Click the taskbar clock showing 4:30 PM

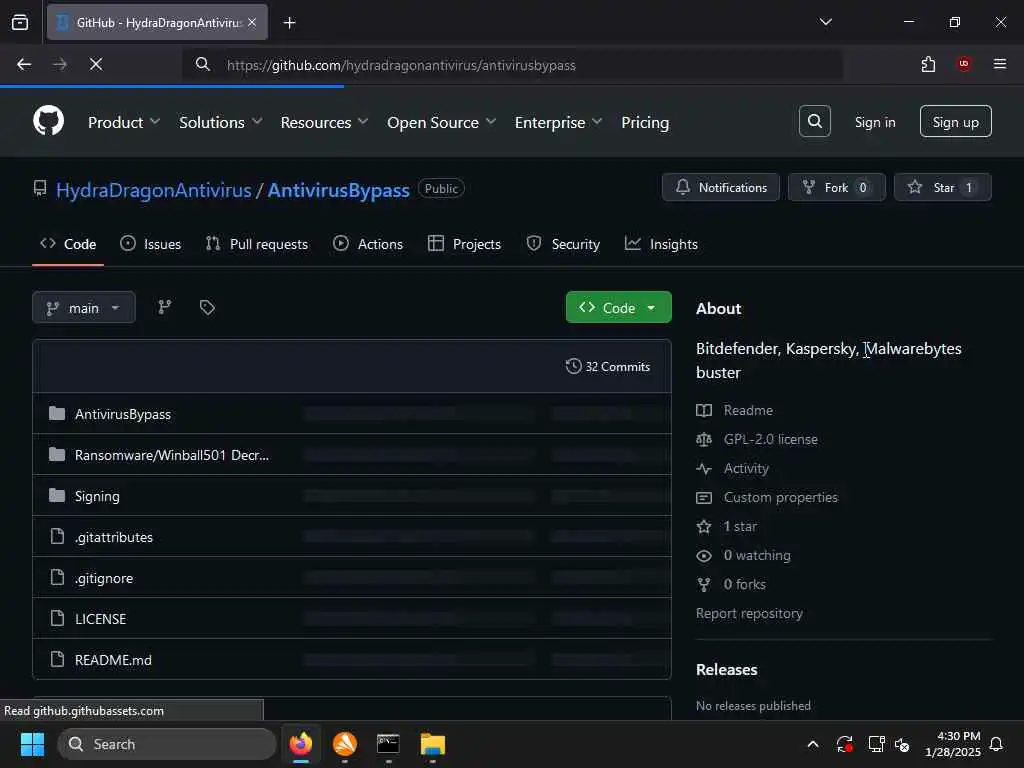[953, 744]
